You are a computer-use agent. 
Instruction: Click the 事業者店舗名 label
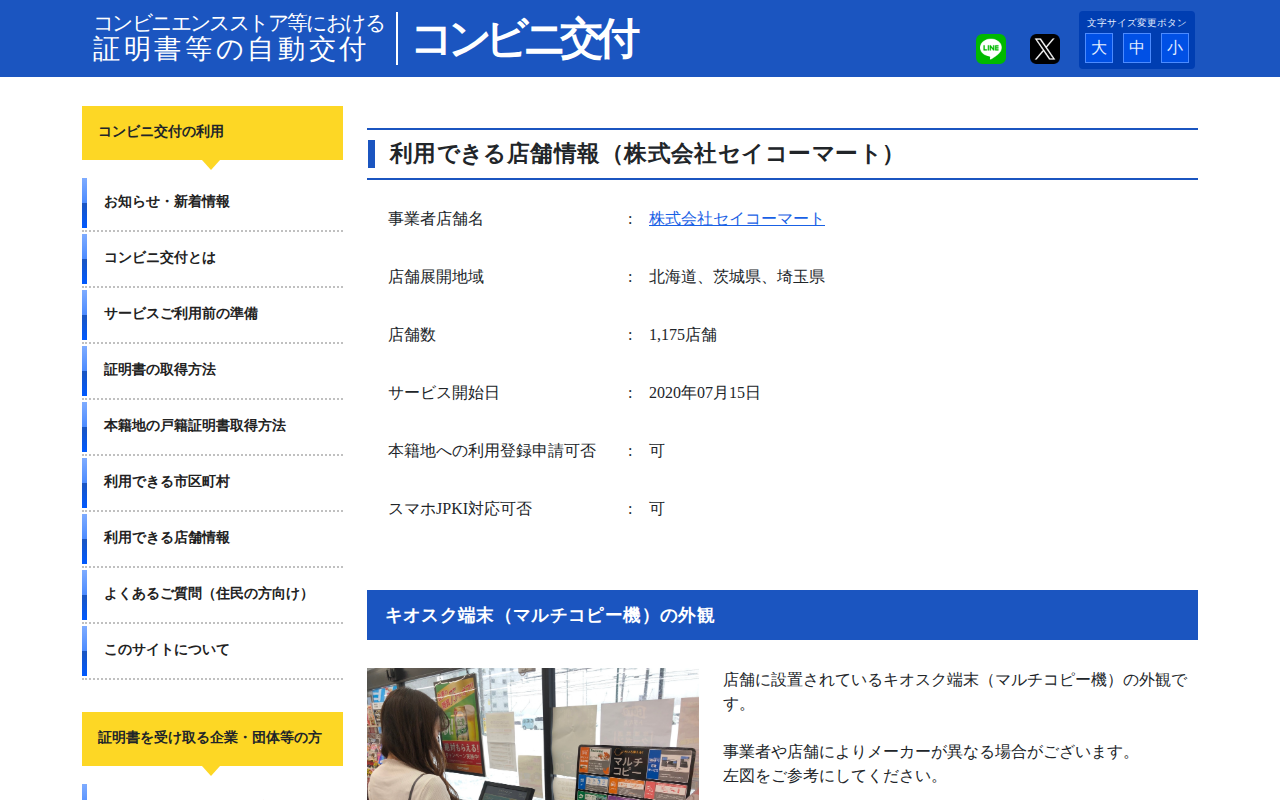click(436, 219)
